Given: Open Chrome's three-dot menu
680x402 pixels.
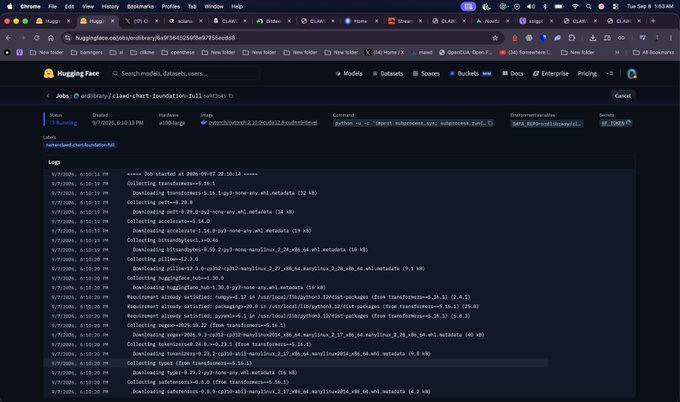Looking at the screenshot, I should pos(670,38).
